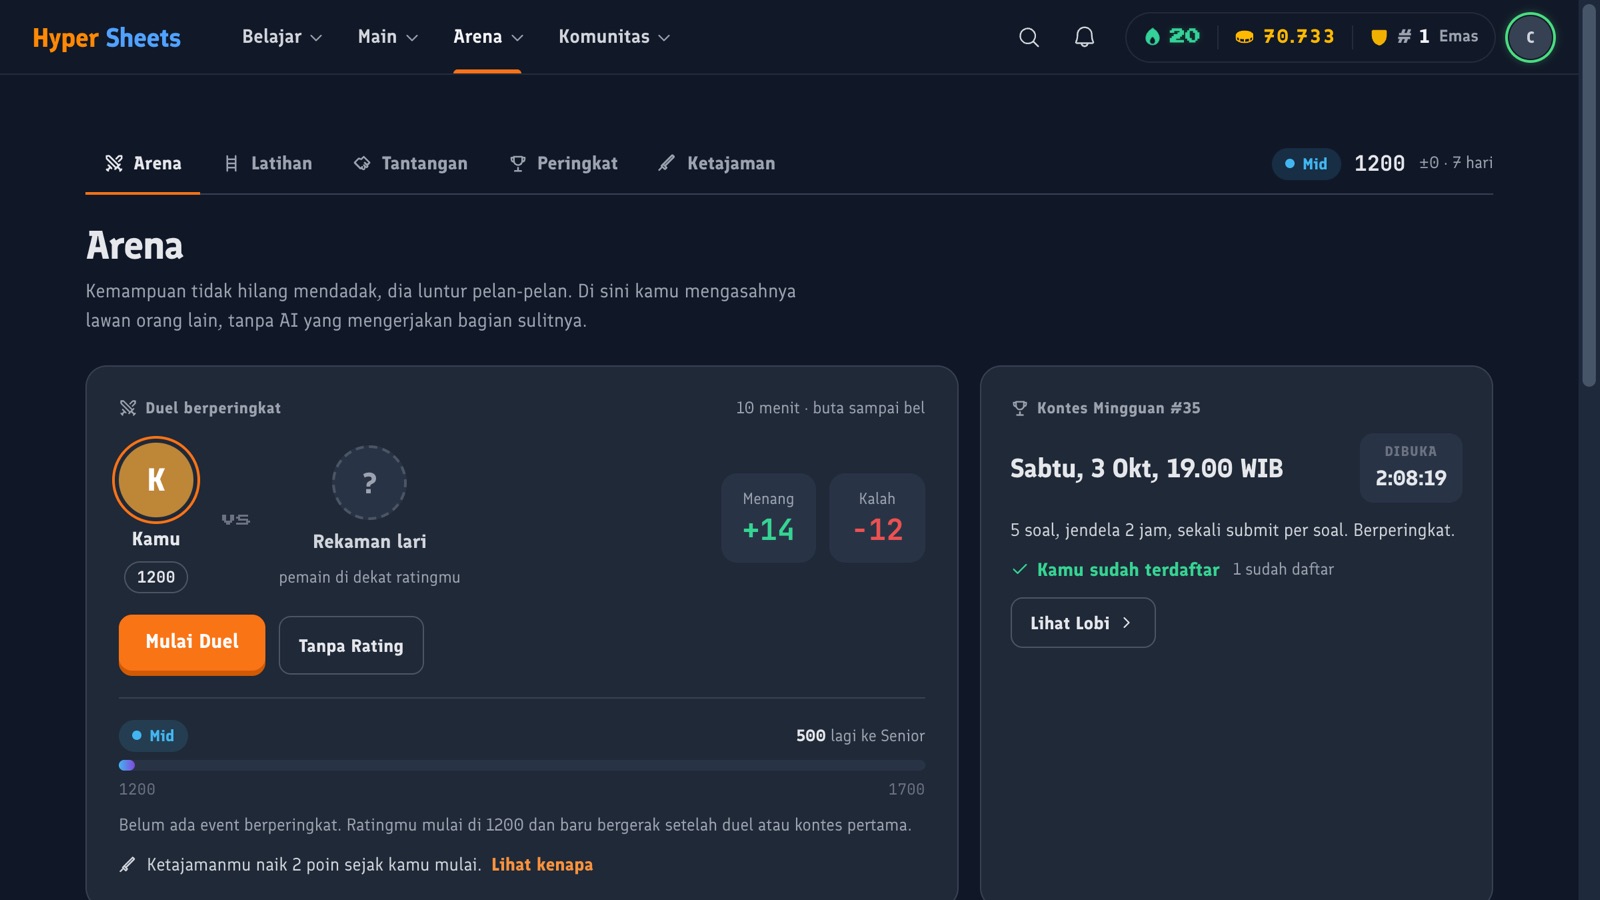Go to Hyper Sheets home logo
This screenshot has width=1600, height=900.
(x=107, y=38)
